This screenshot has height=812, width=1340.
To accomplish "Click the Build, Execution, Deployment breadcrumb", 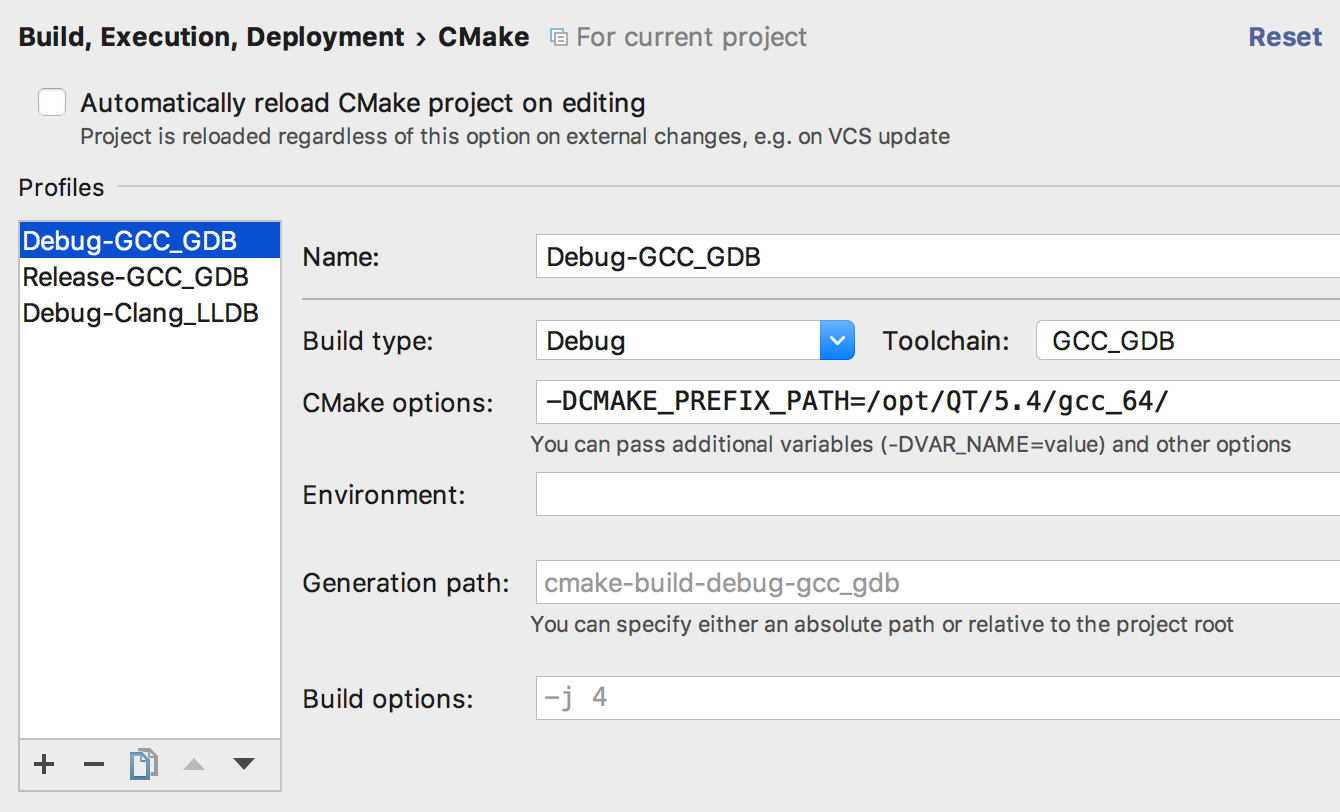I will click(x=211, y=37).
